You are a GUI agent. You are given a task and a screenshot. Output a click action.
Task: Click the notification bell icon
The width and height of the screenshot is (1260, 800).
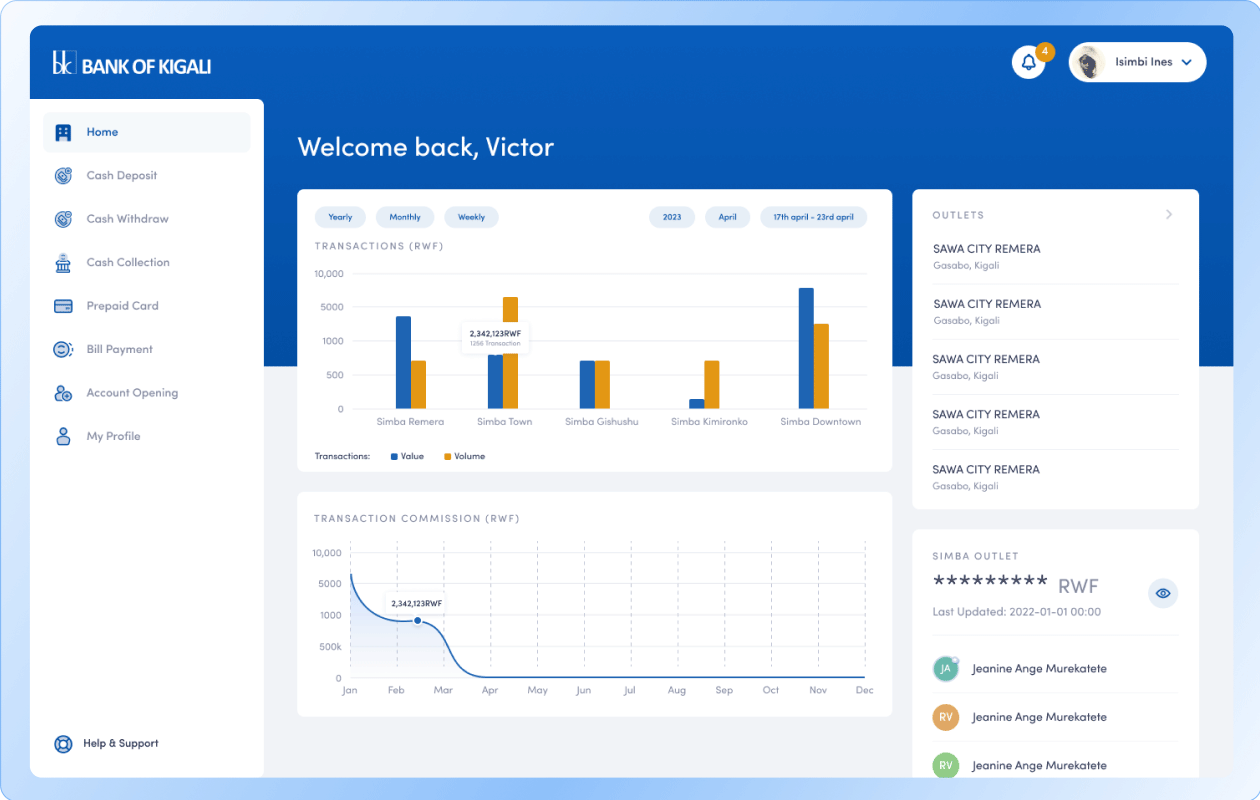[x=1028, y=62]
